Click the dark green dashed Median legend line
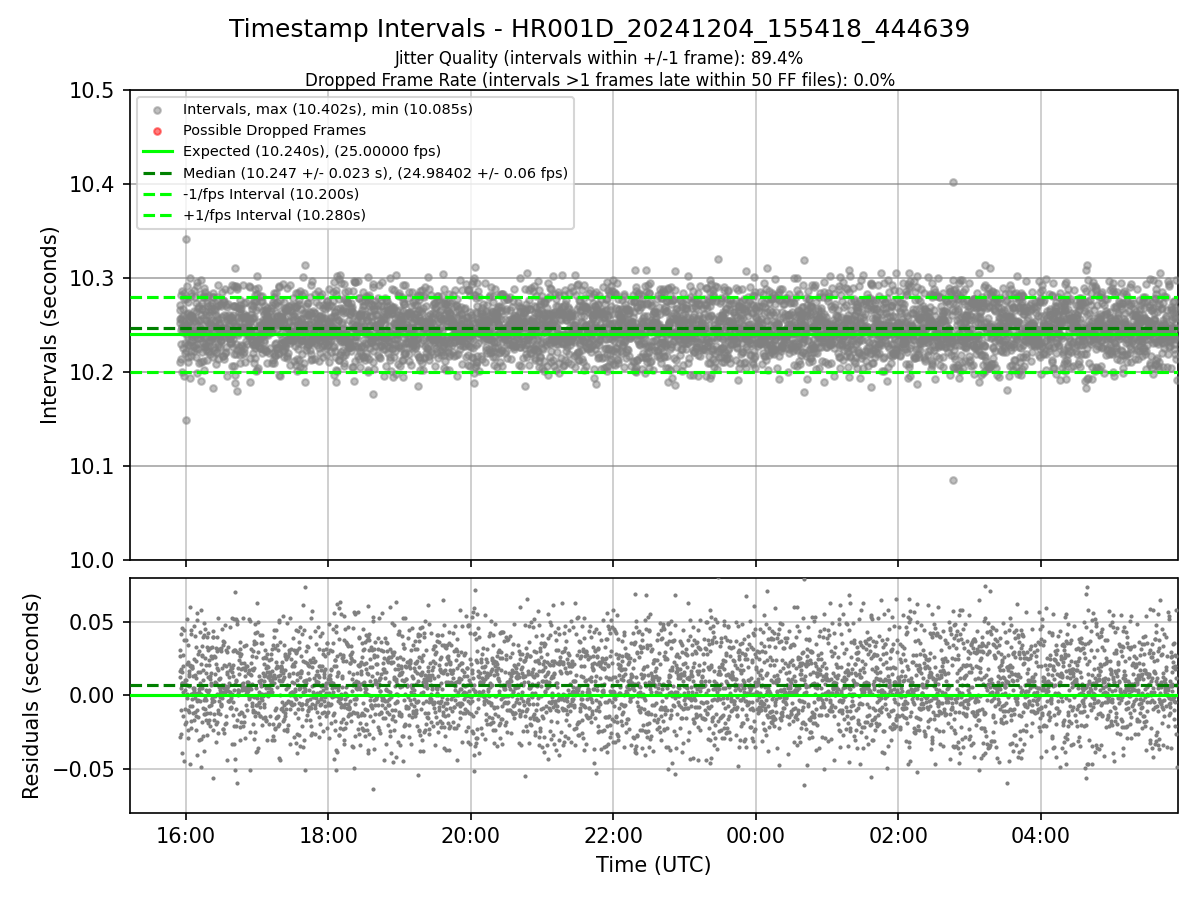Screen dimensions: 1200x900 tap(157, 173)
